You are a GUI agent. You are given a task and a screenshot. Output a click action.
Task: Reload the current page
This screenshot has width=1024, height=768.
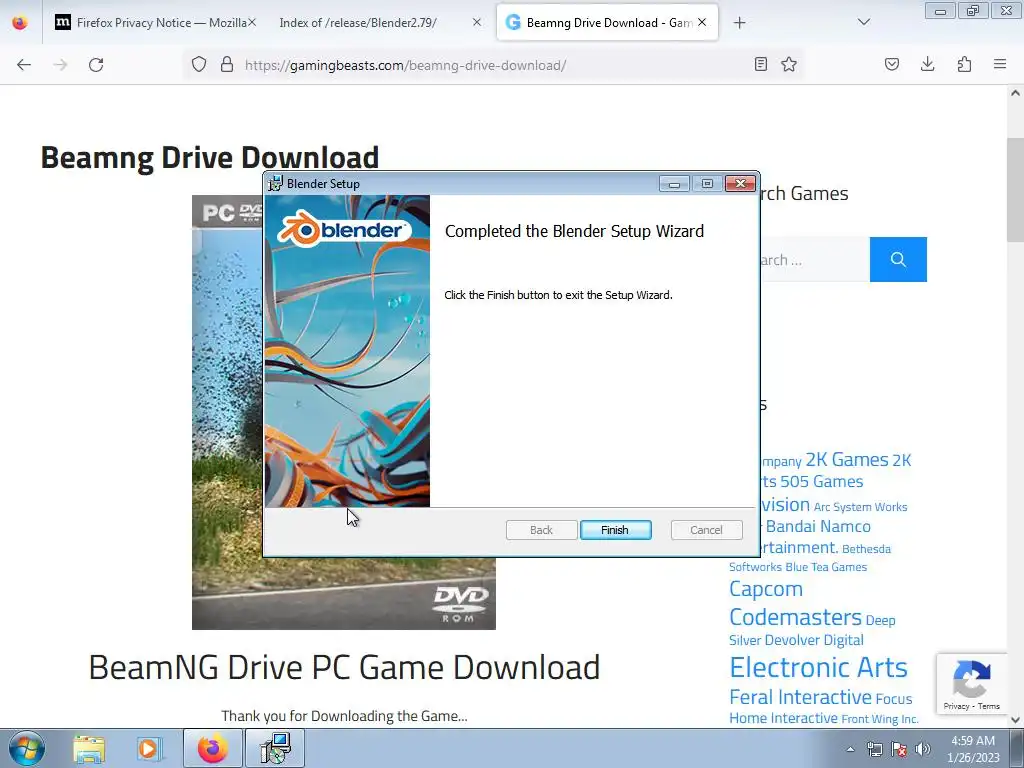[x=96, y=65]
